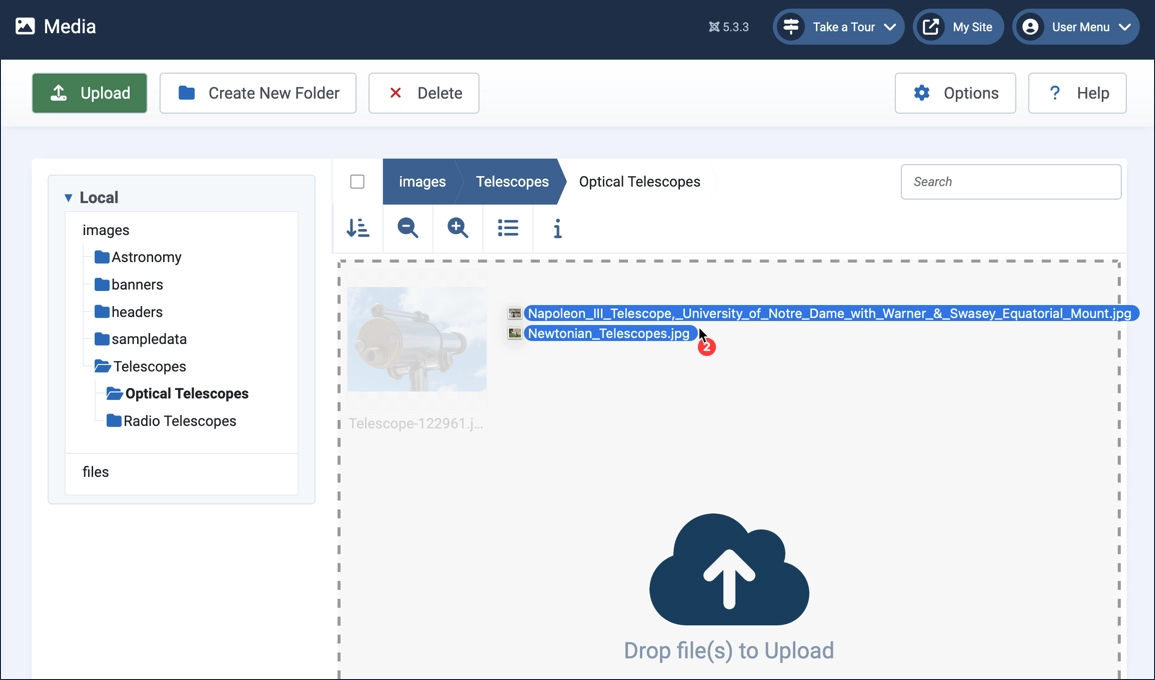Switch to list view icon
The image size is (1155, 680).
[508, 229]
